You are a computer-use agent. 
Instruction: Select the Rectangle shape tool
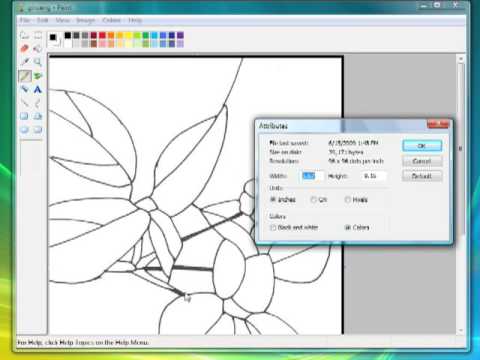tap(24, 116)
